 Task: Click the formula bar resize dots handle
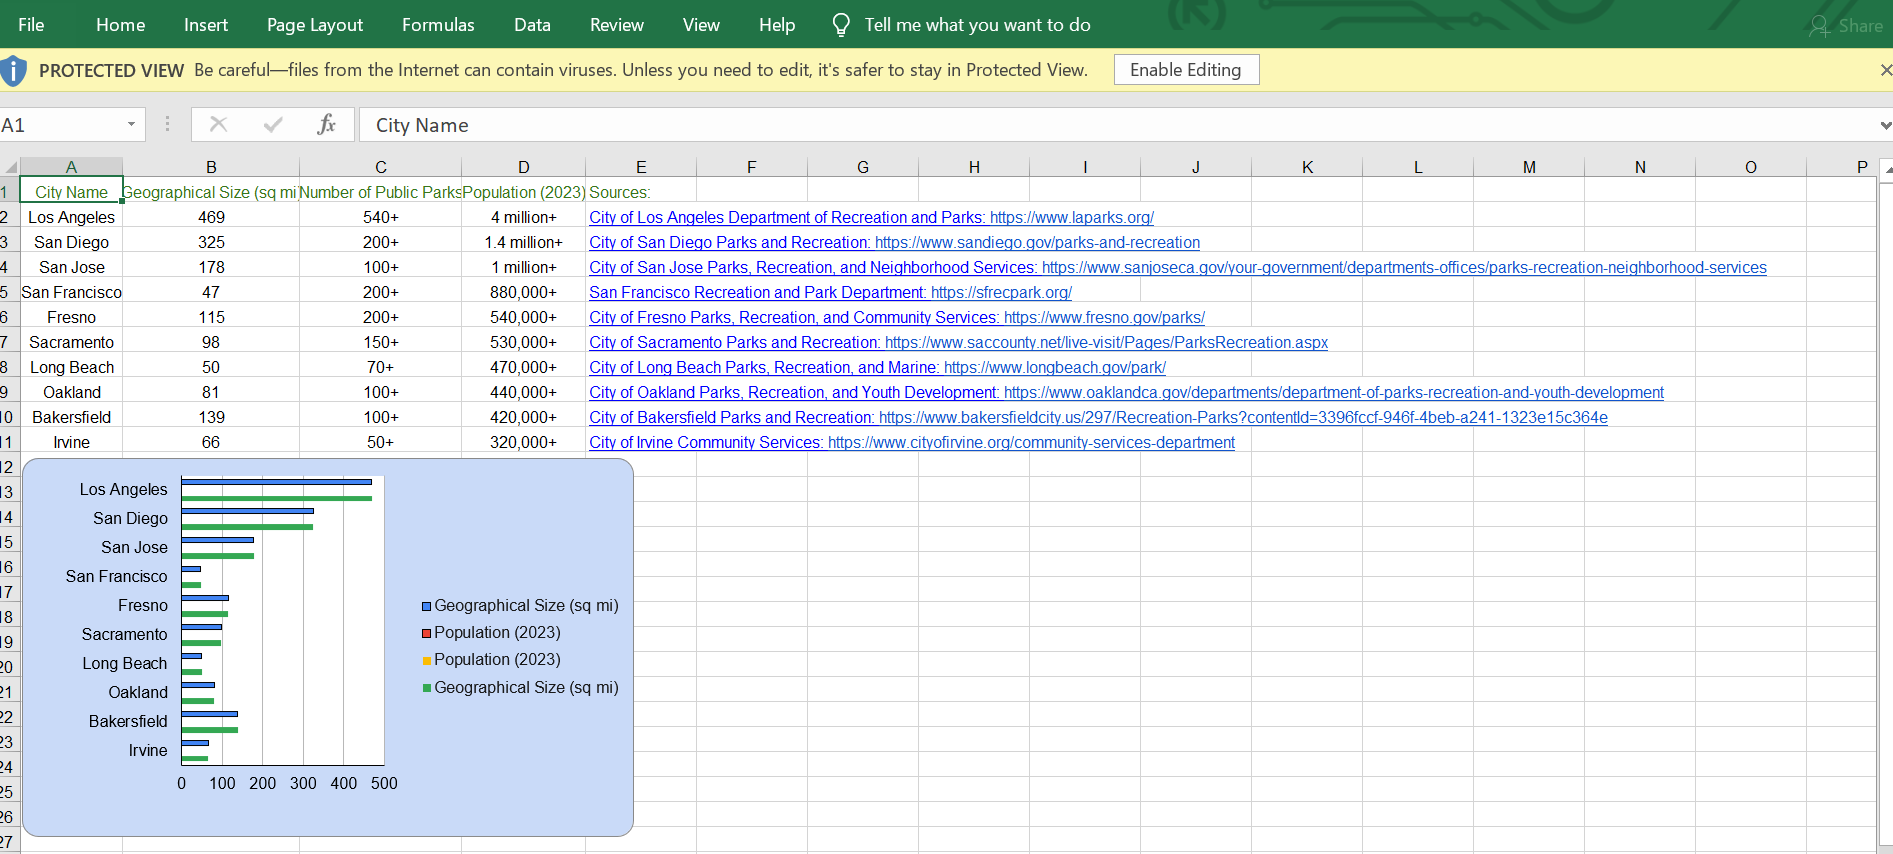coord(167,124)
